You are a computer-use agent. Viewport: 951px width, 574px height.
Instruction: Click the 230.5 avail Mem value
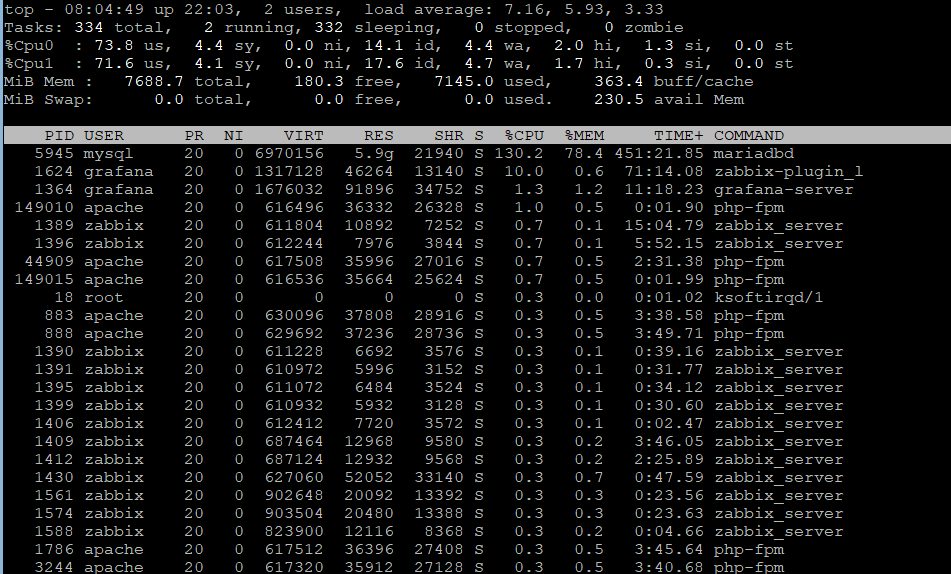tap(619, 100)
